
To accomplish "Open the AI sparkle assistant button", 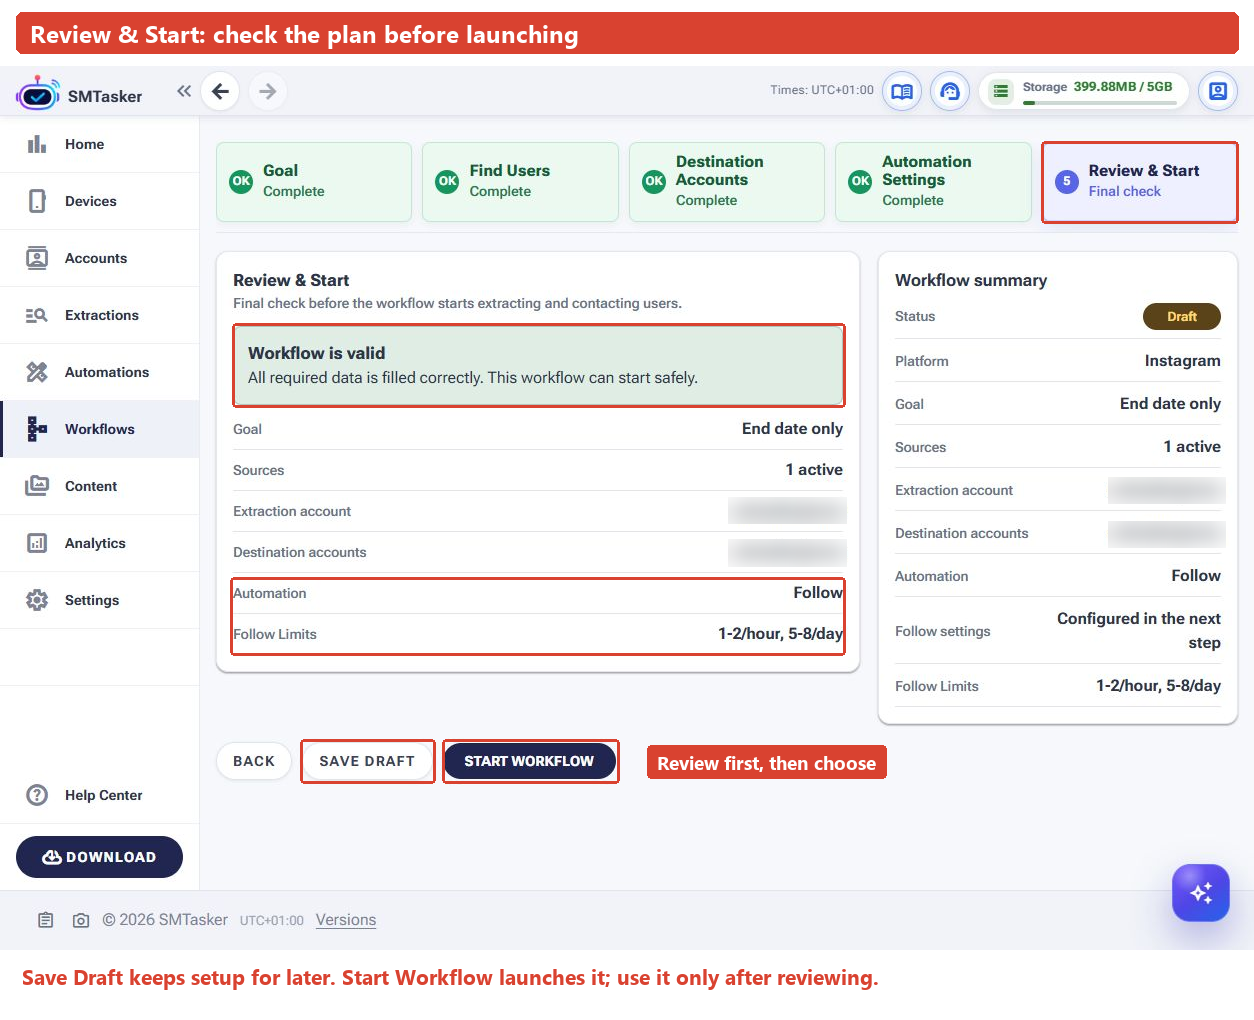I will point(1201,892).
